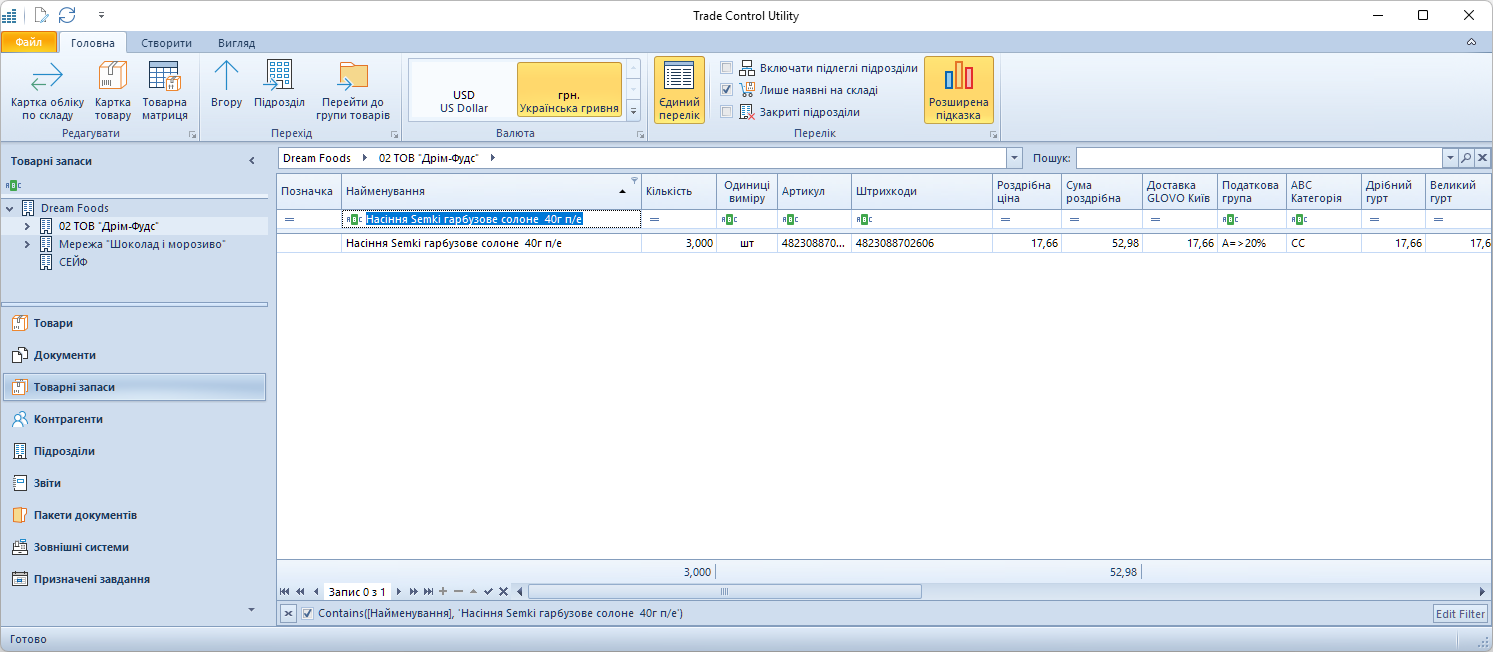
Task: Switch to the Створити ribbon tab
Action: (x=166, y=43)
